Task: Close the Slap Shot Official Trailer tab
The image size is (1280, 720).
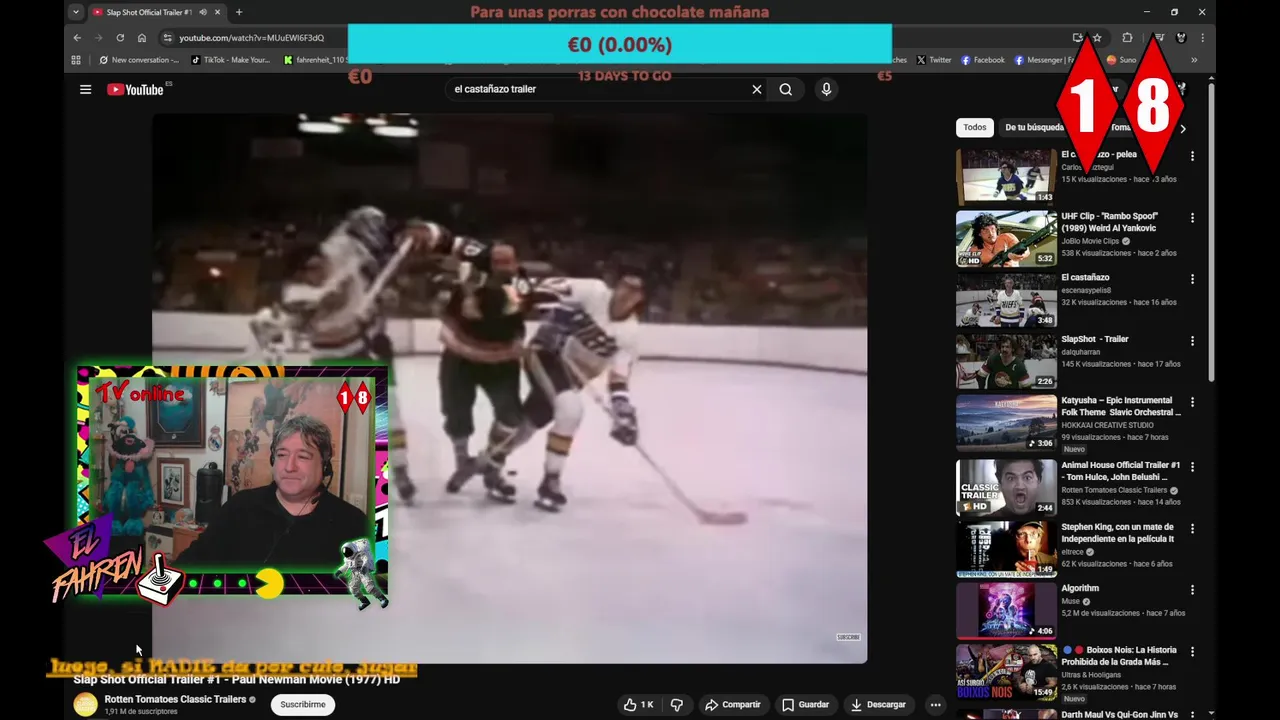Action: click(217, 12)
